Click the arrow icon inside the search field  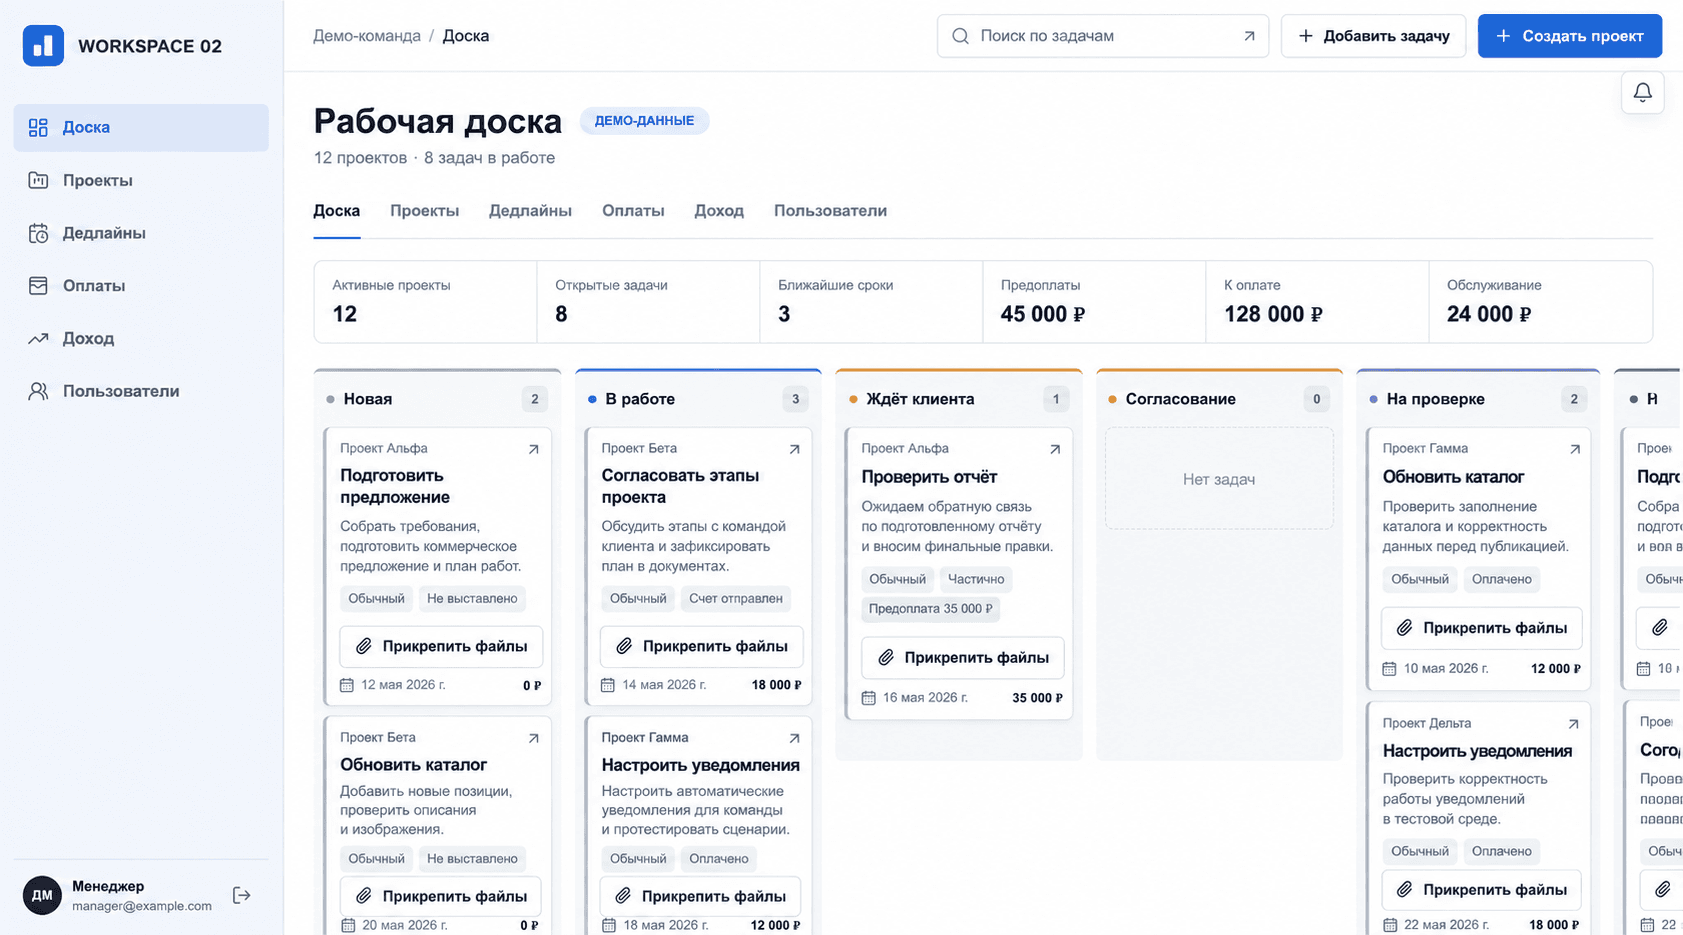point(1249,36)
